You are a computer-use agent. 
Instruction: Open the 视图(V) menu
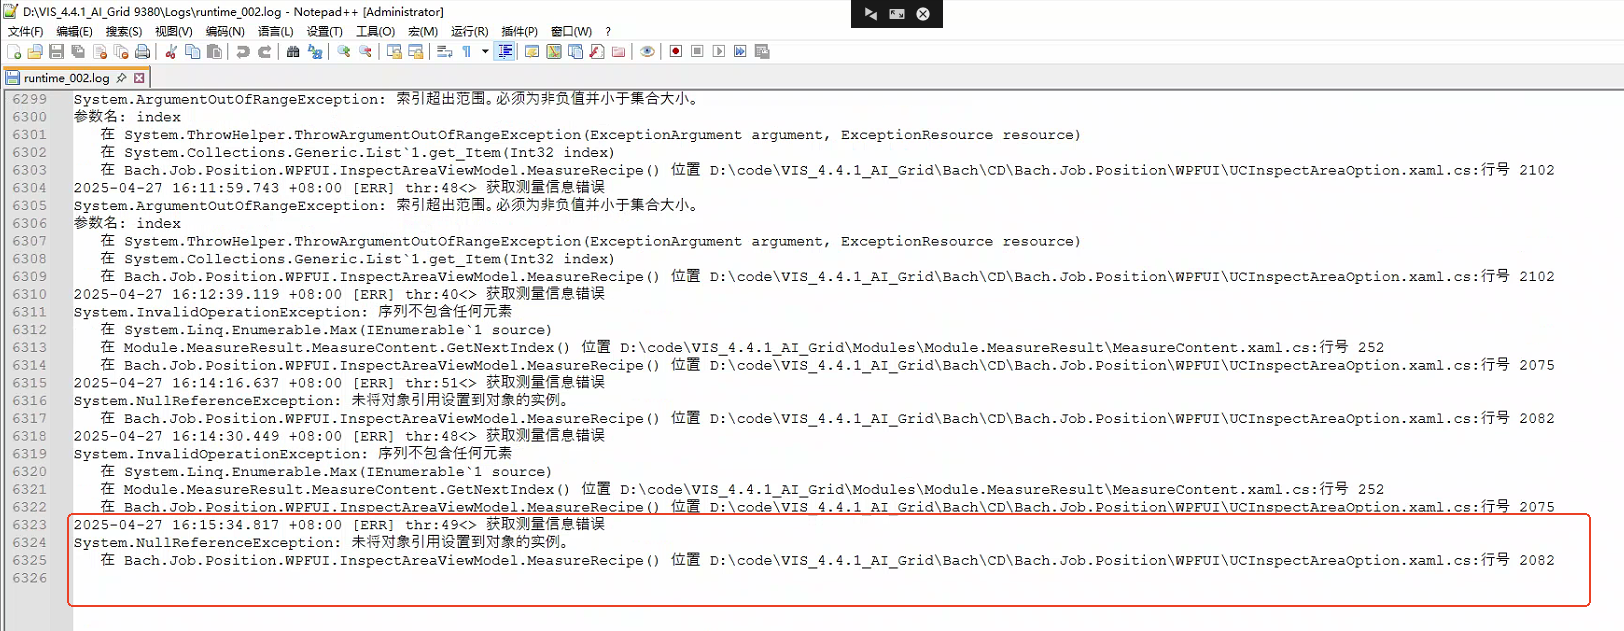pyautogui.click(x=174, y=31)
